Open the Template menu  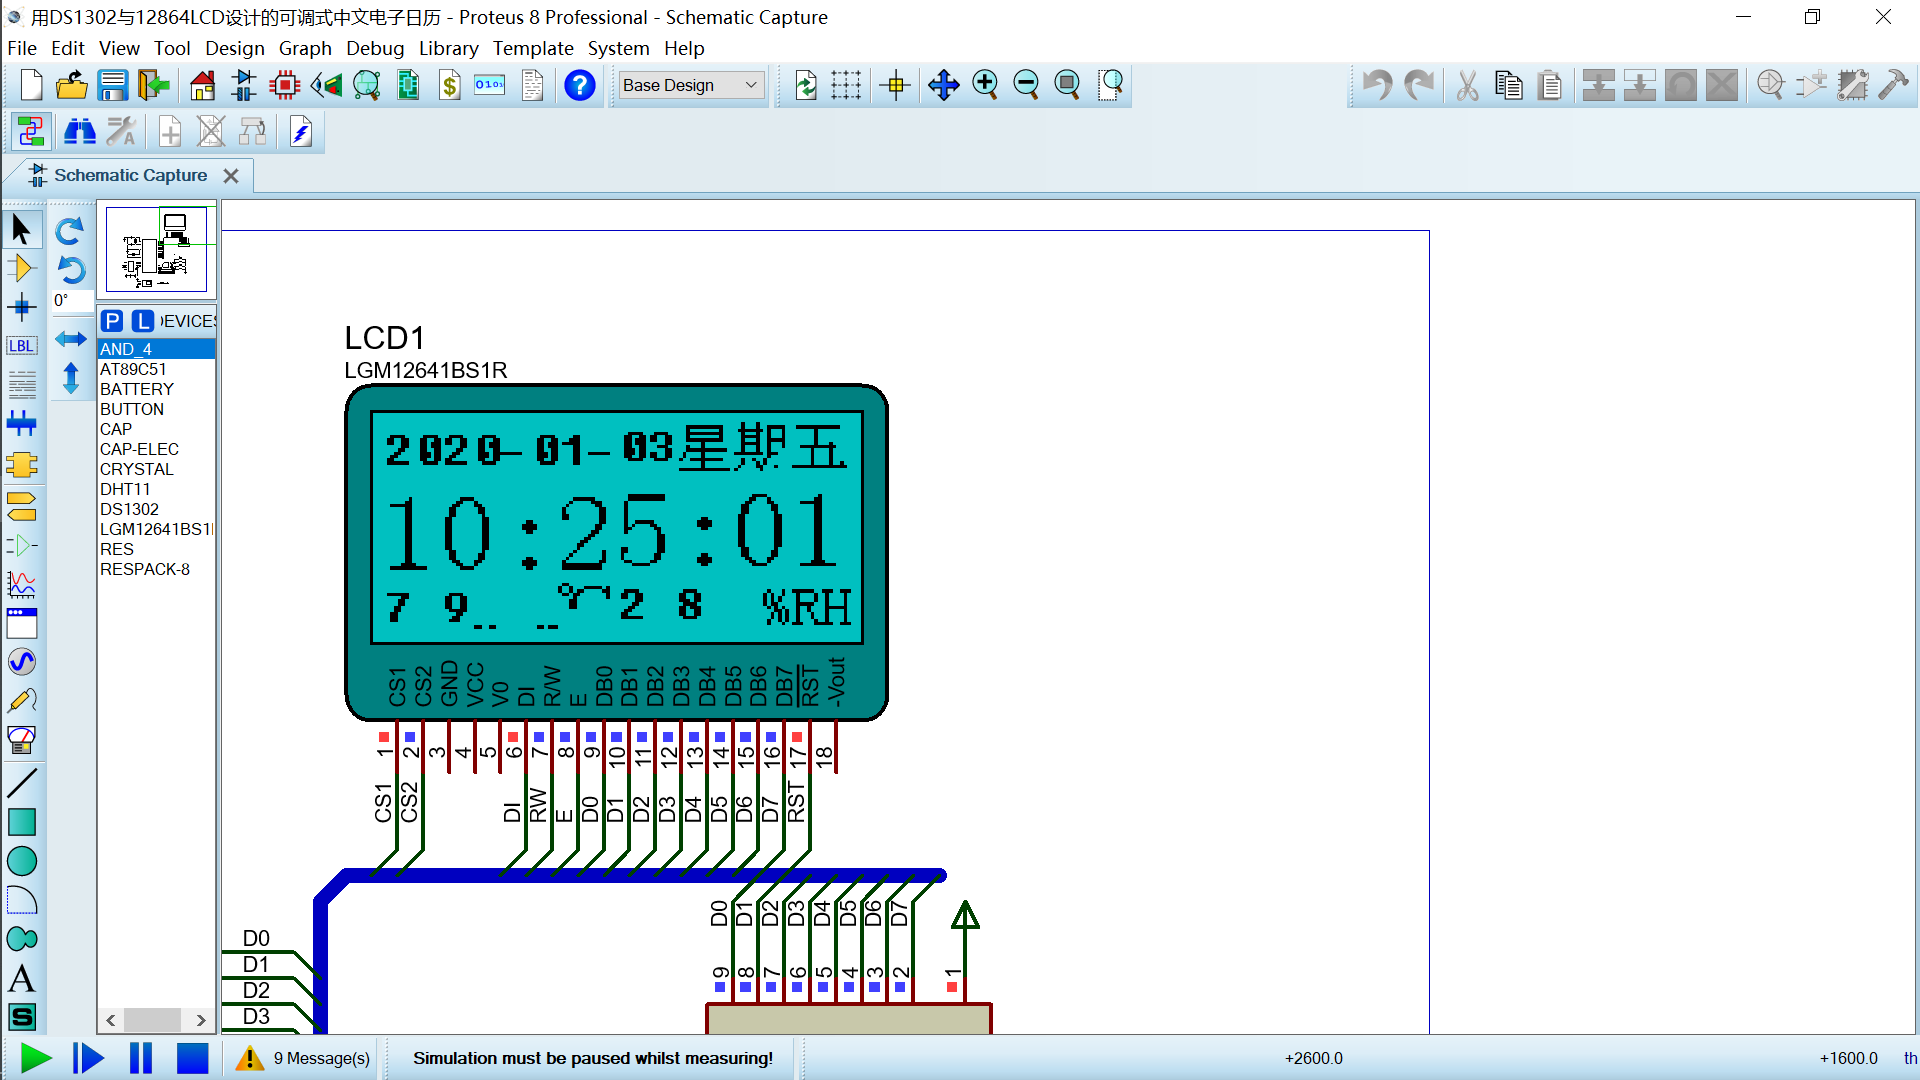533,48
